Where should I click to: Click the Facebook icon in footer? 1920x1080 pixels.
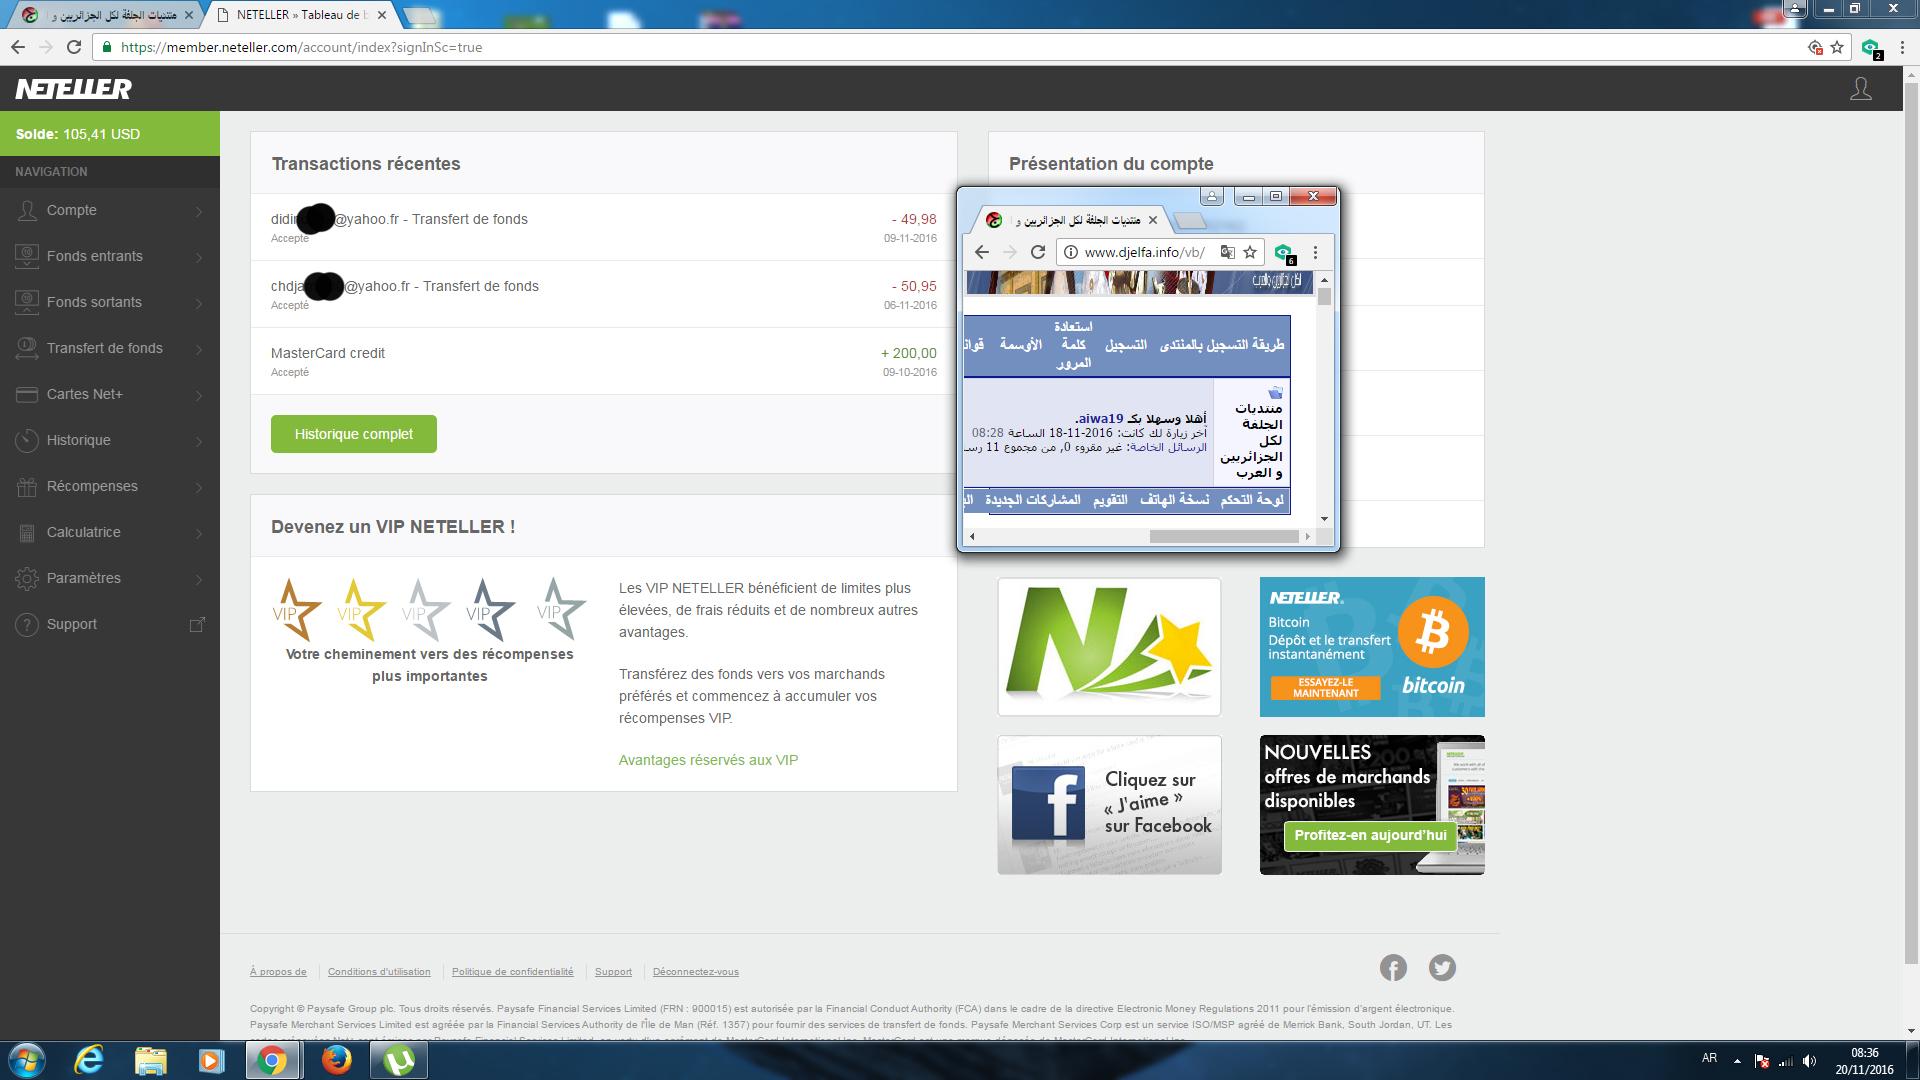[1393, 968]
